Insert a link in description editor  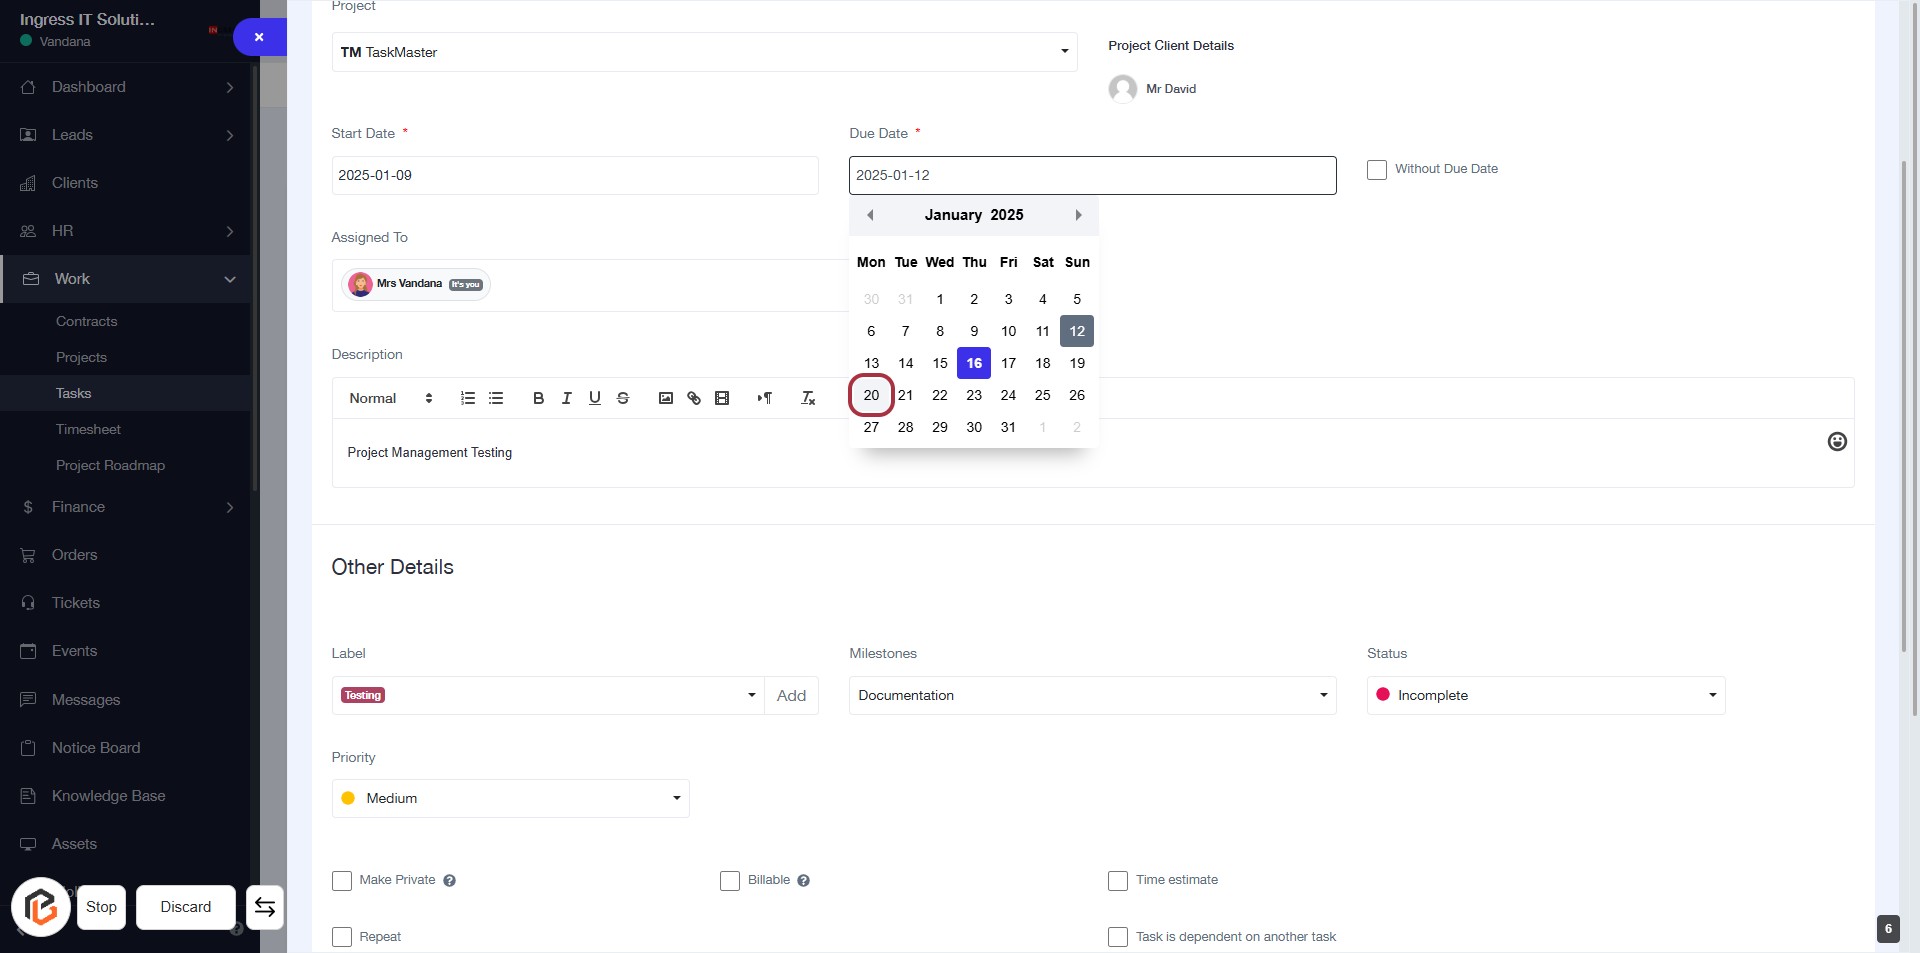pyautogui.click(x=694, y=398)
